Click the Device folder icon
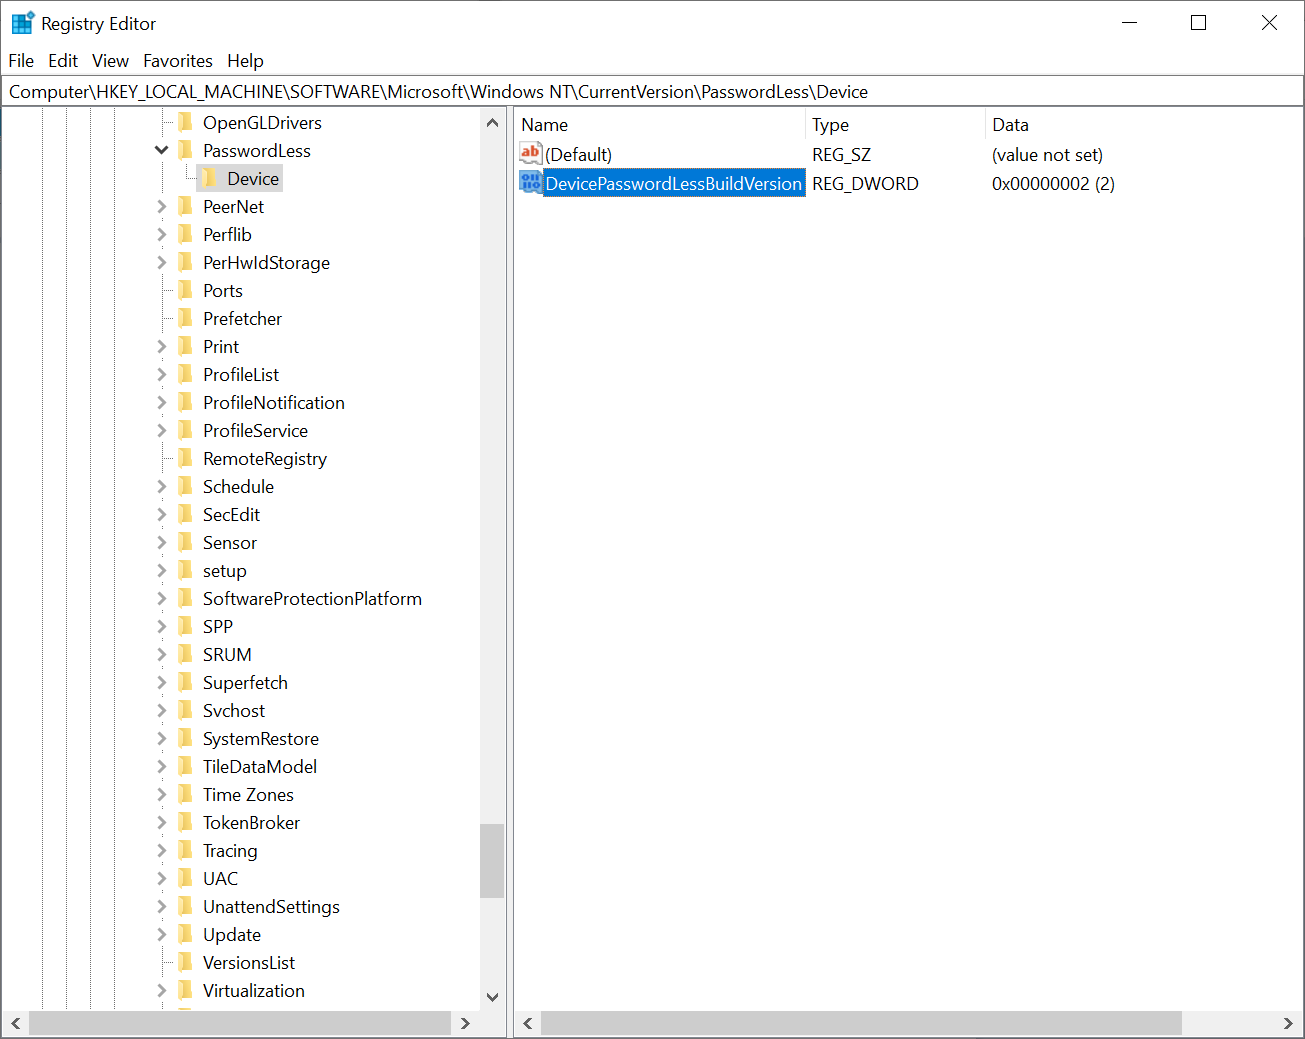1305x1039 pixels. [209, 179]
